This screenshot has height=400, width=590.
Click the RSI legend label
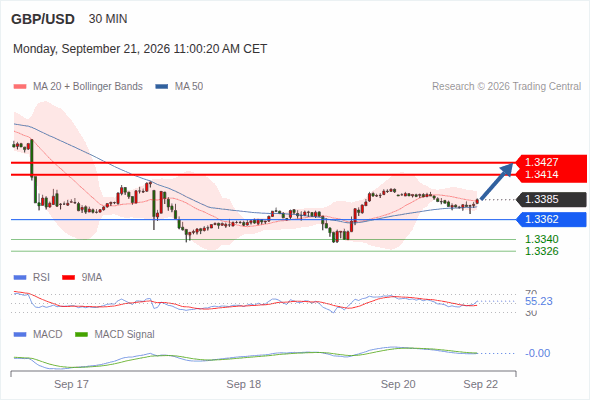pos(41,278)
